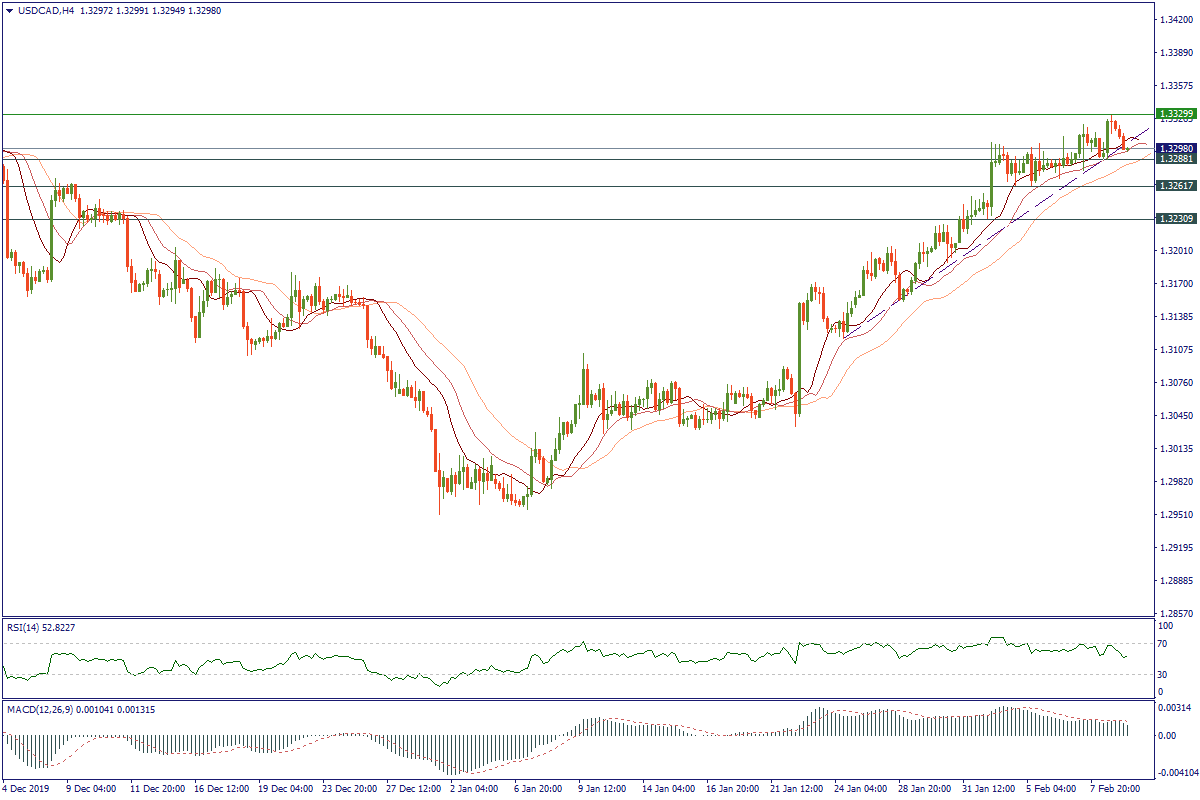Click the RSI(14) indicator label

tap(26, 627)
